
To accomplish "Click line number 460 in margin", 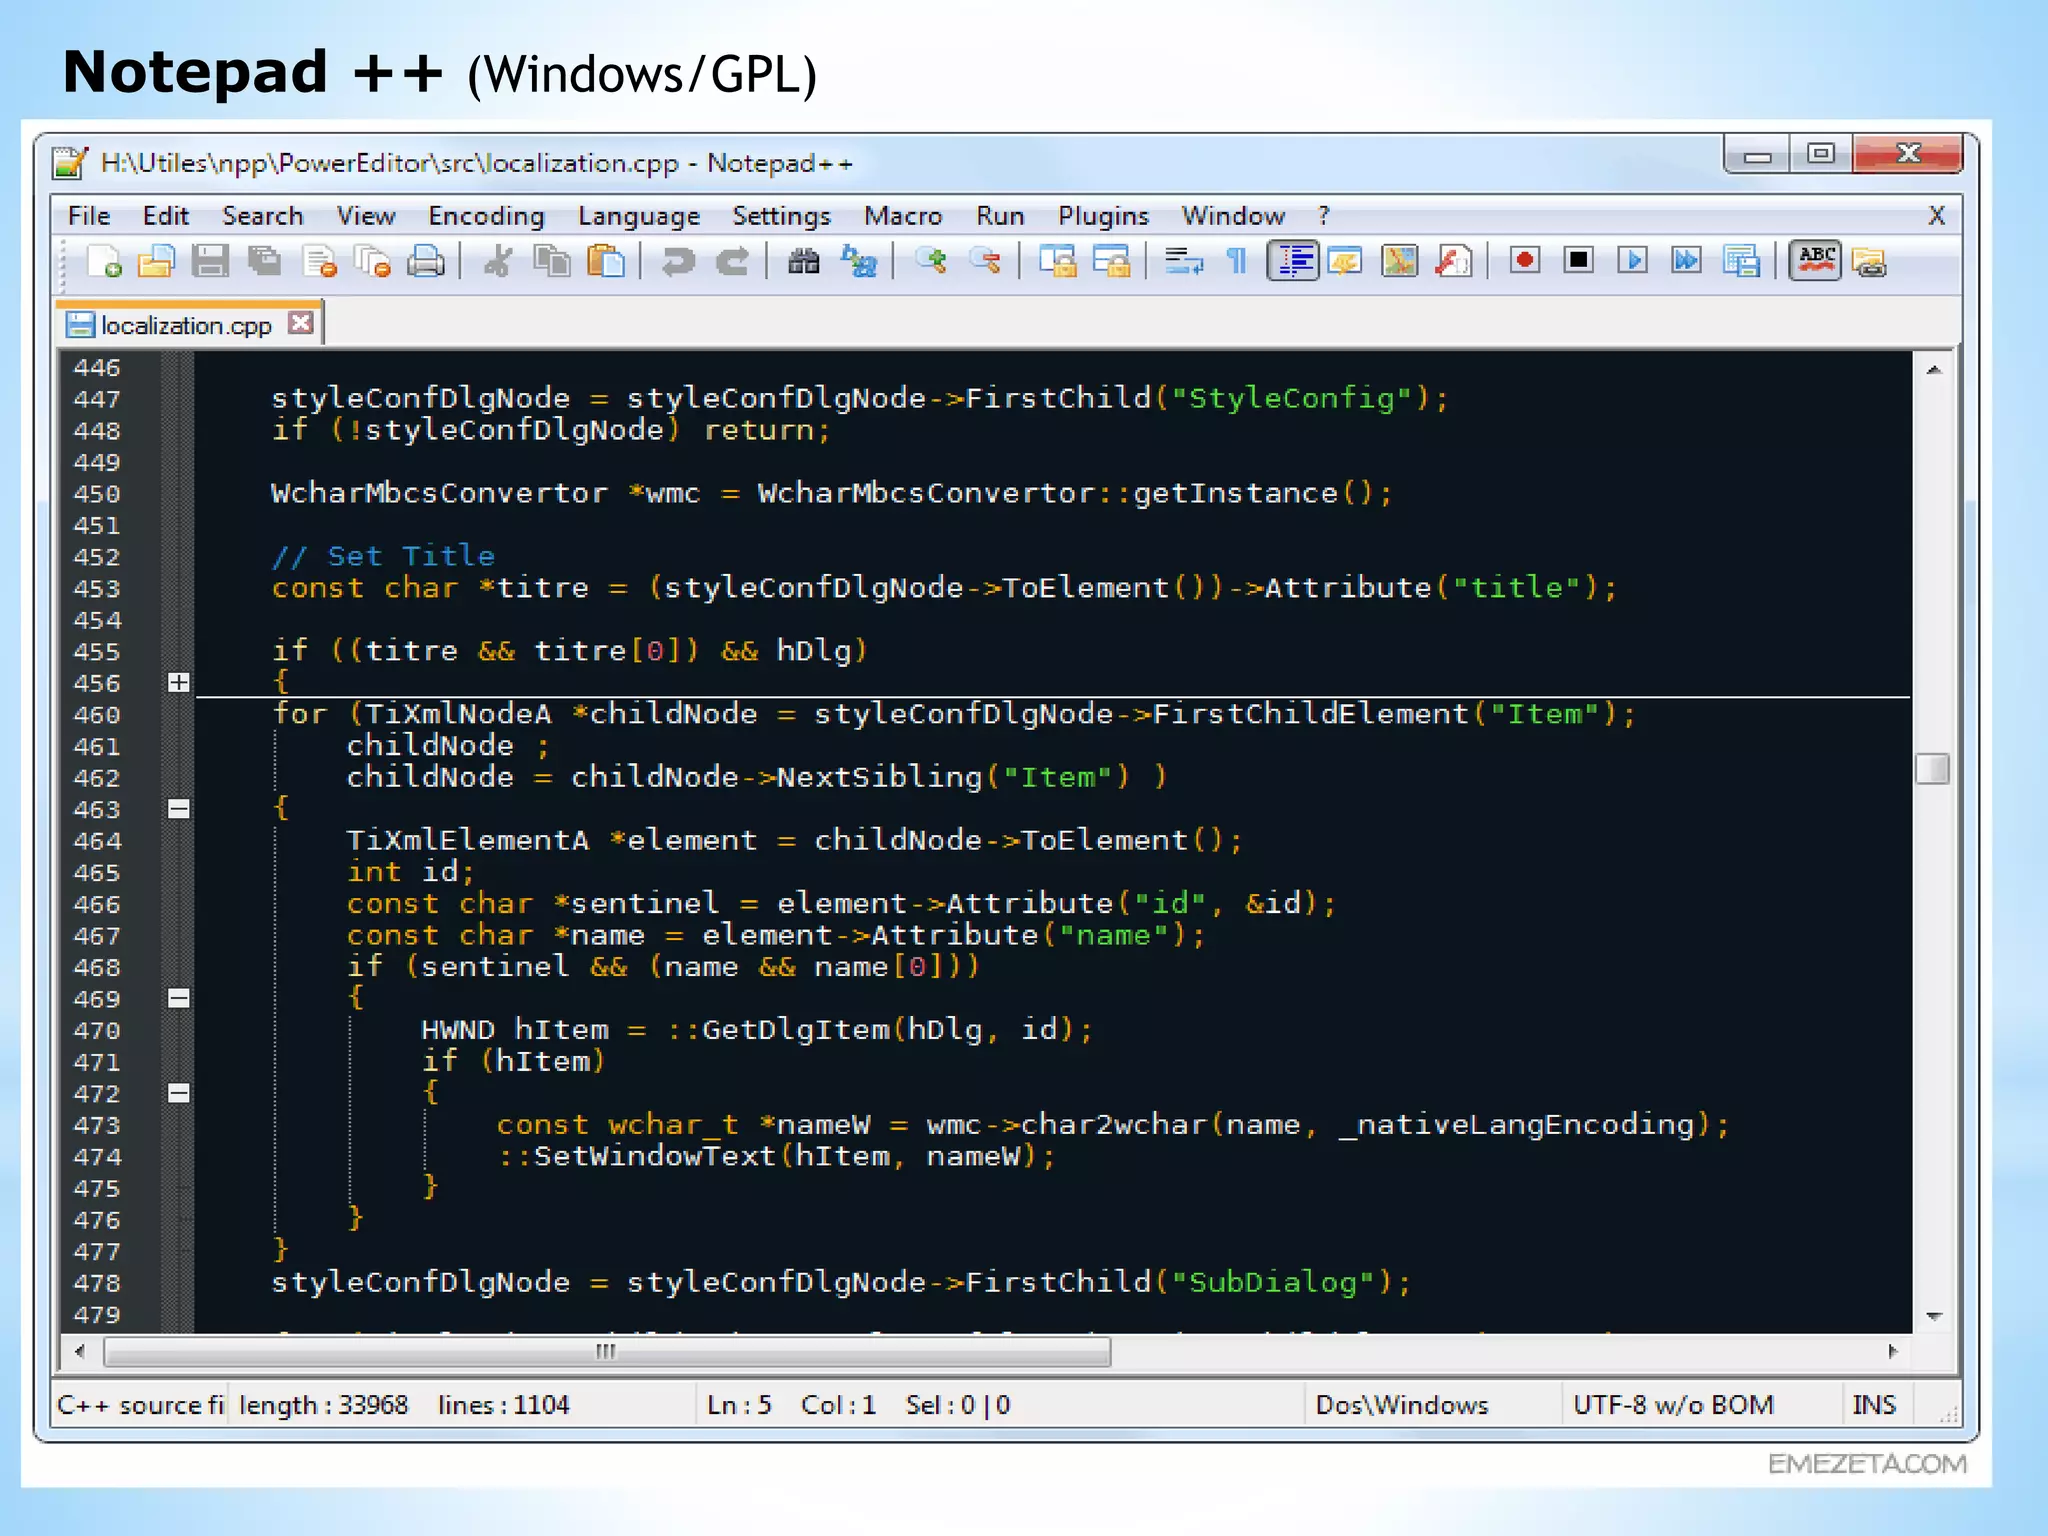I will [x=97, y=715].
